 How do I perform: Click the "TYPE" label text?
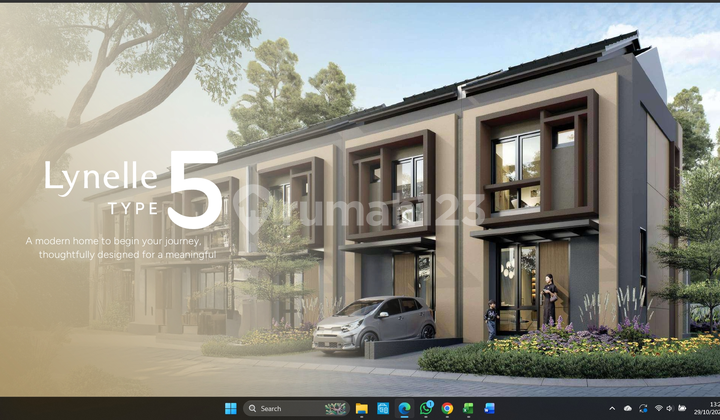pyautogui.click(x=134, y=209)
